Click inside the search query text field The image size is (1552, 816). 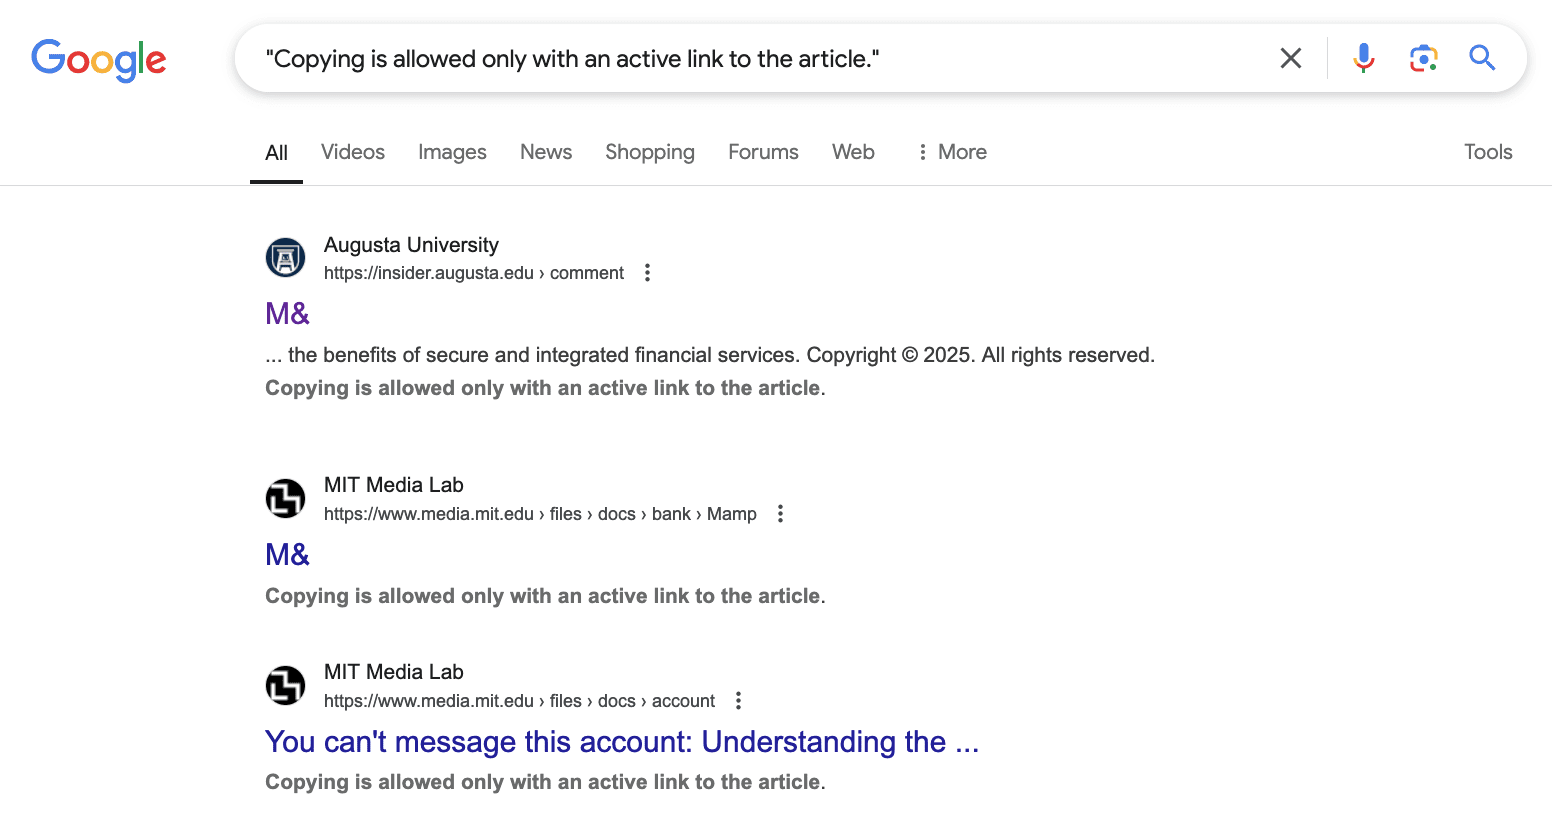pyautogui.click(x=760, y=59)
